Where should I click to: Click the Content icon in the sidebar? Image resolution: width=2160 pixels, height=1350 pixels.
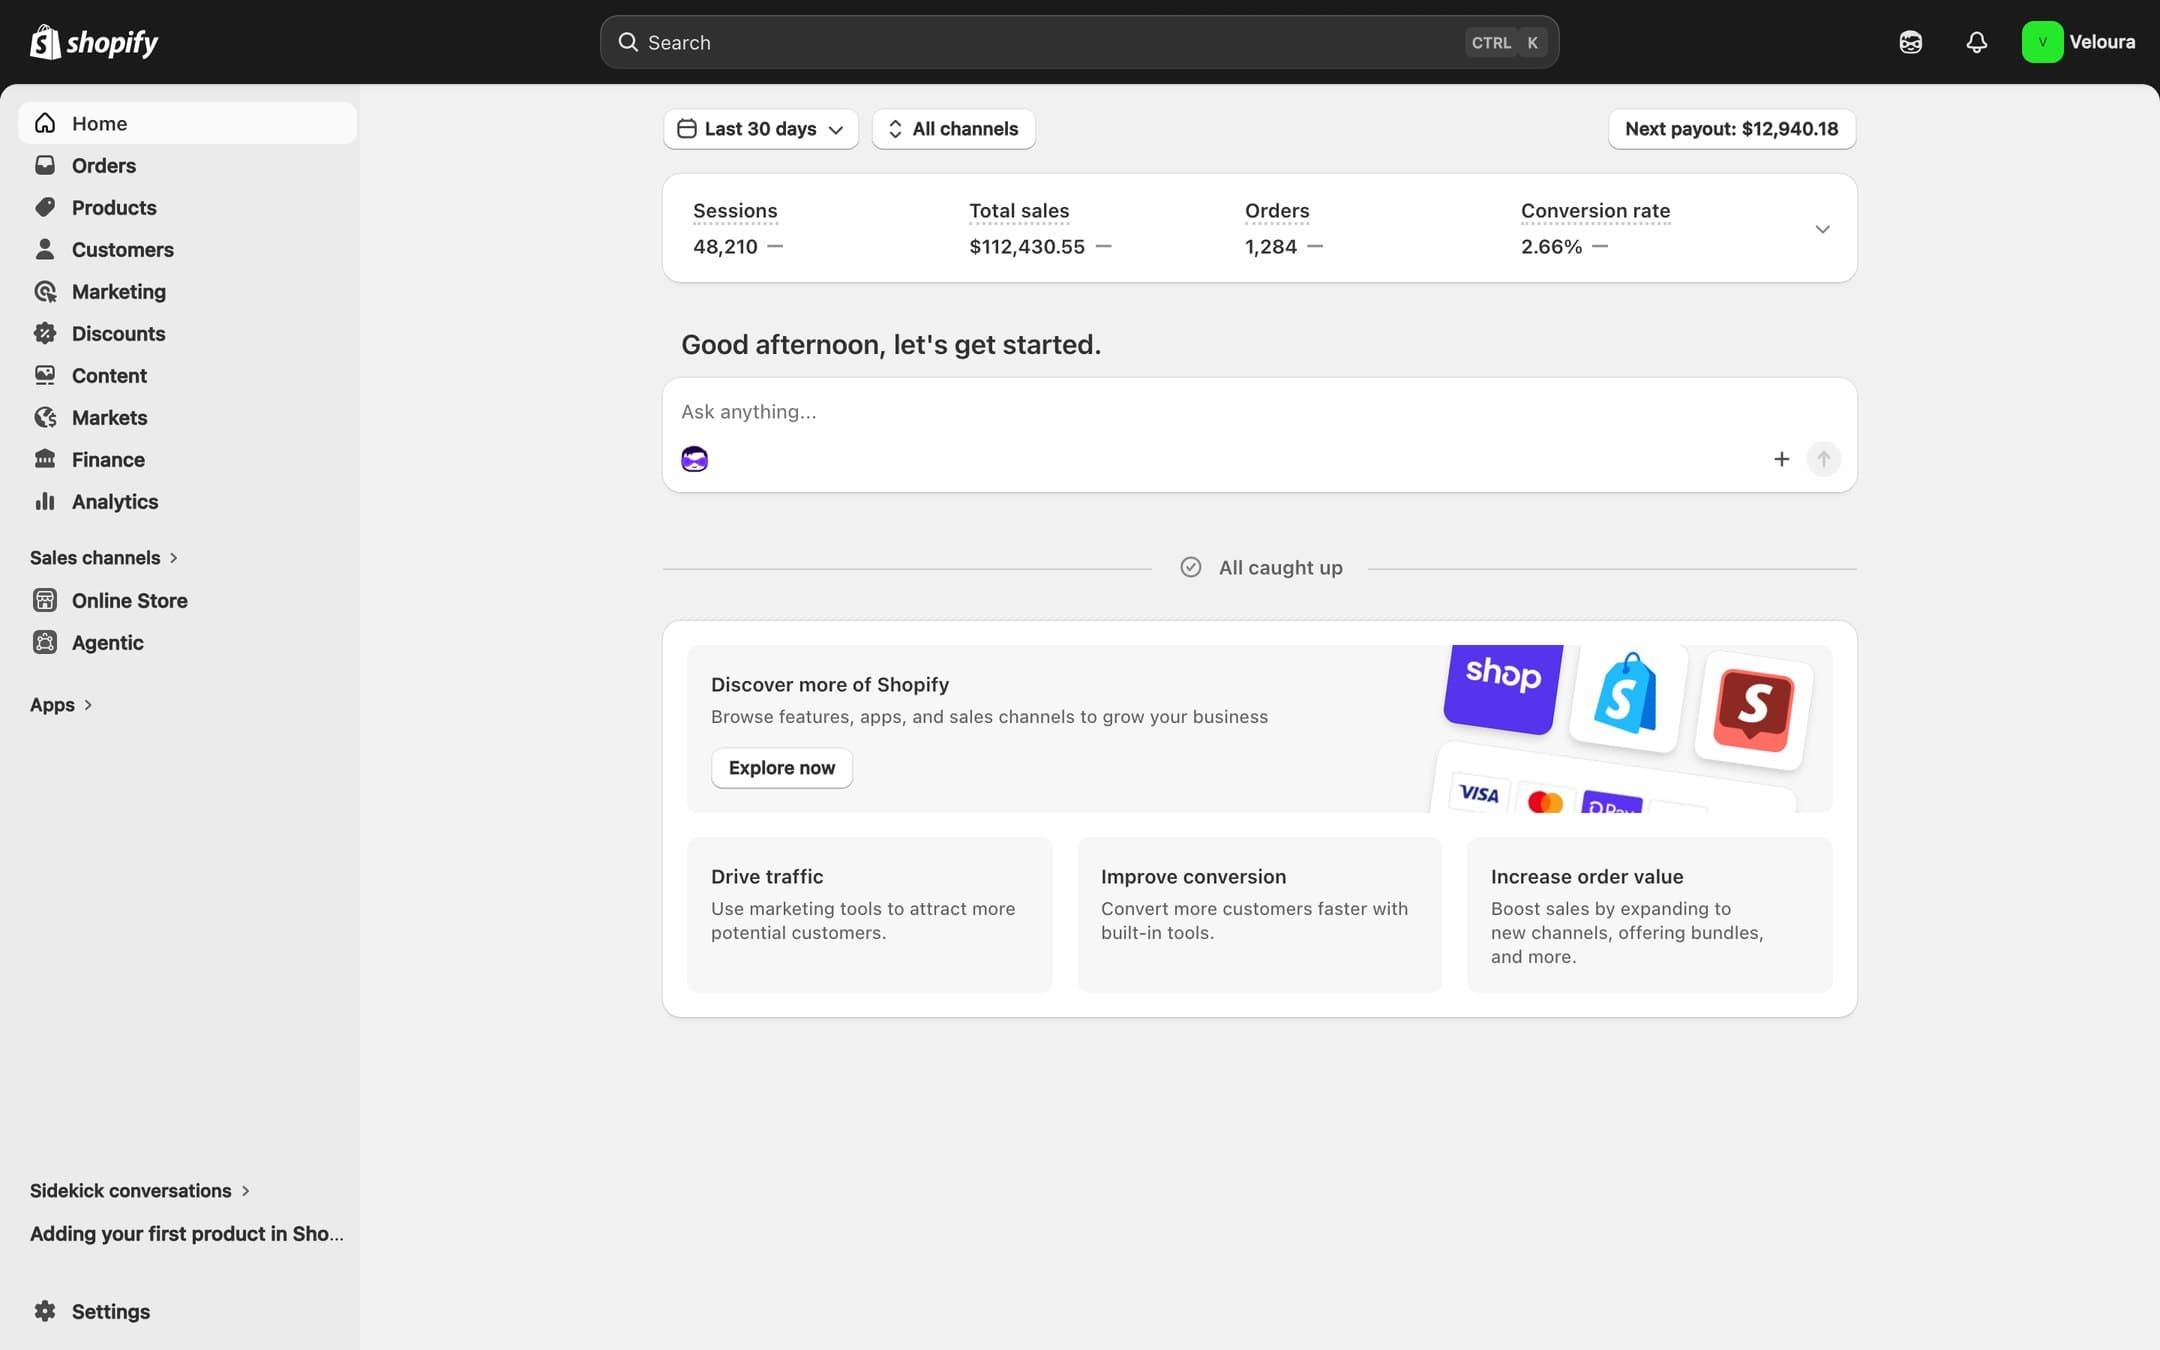point(45,375)
